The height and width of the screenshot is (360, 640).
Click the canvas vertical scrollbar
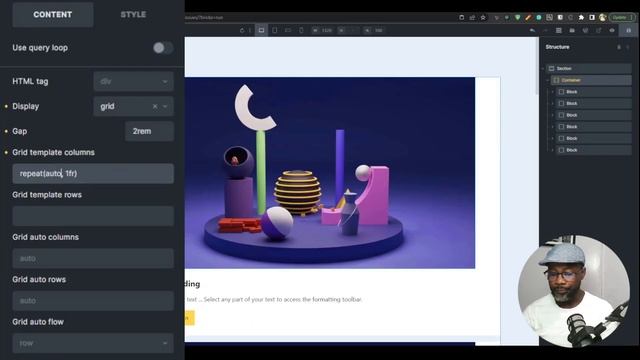[537, 67]
